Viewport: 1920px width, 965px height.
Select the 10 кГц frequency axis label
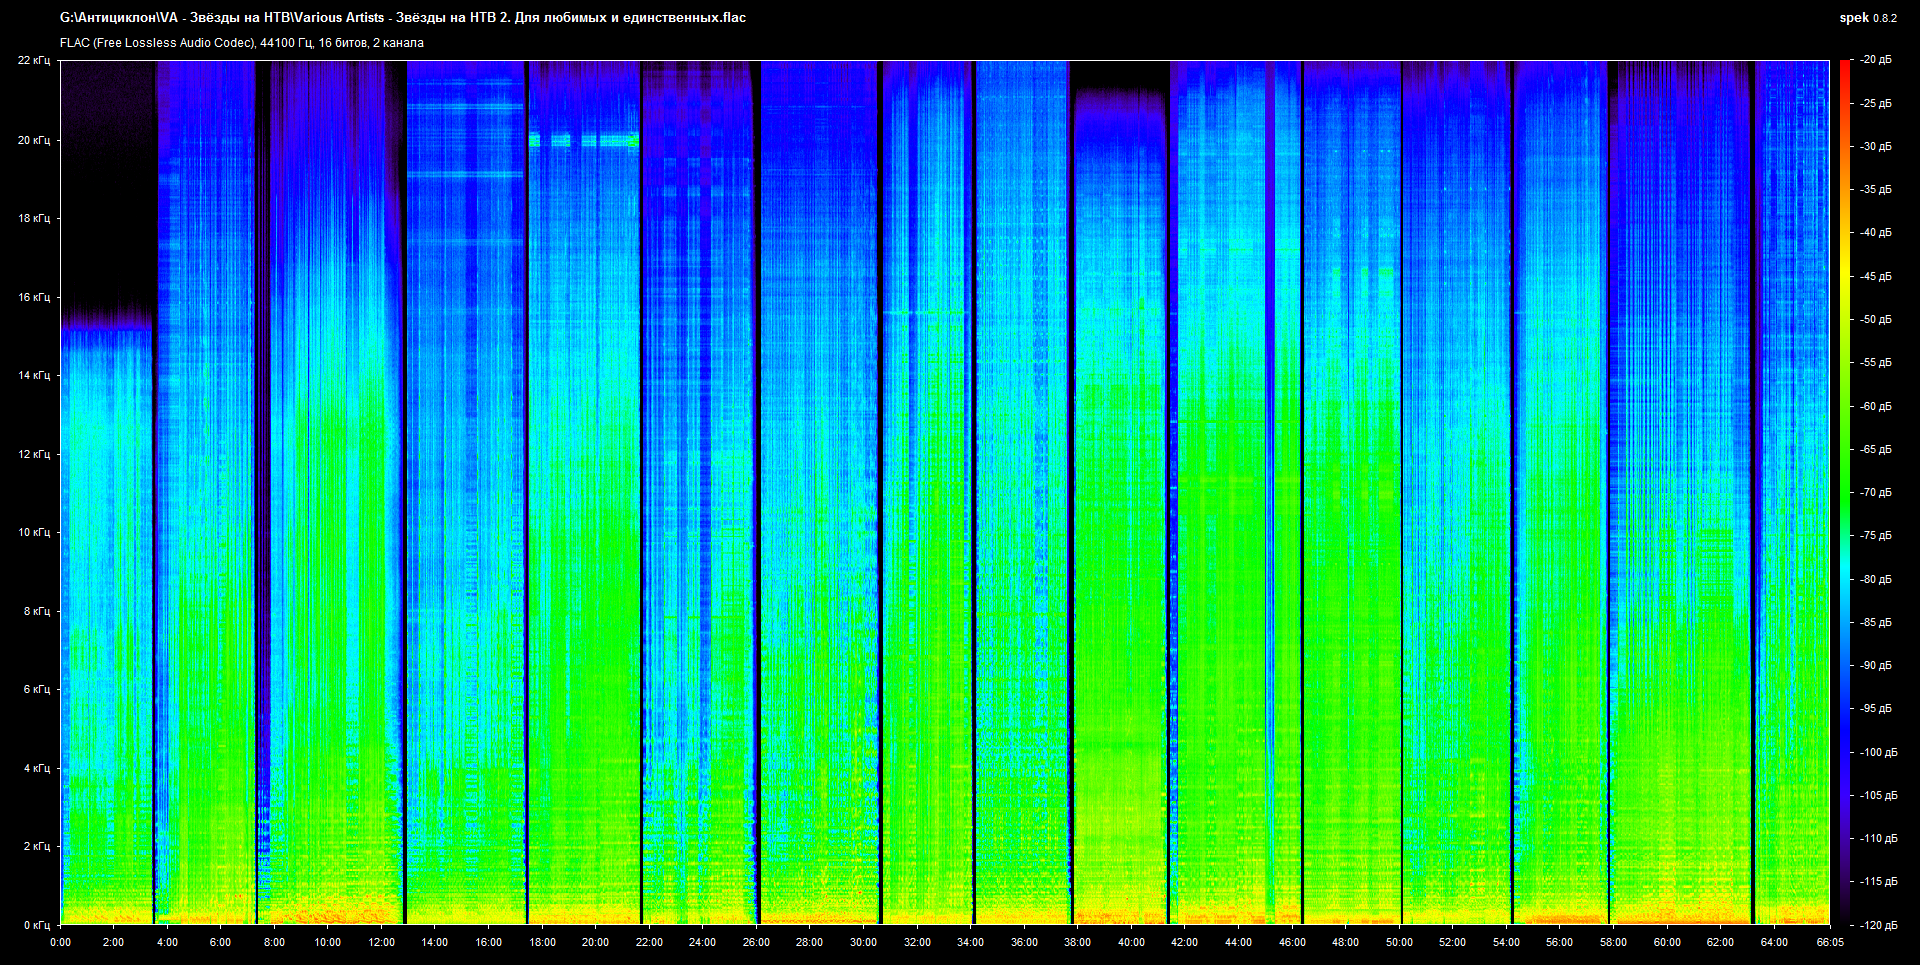click(33, 532)
